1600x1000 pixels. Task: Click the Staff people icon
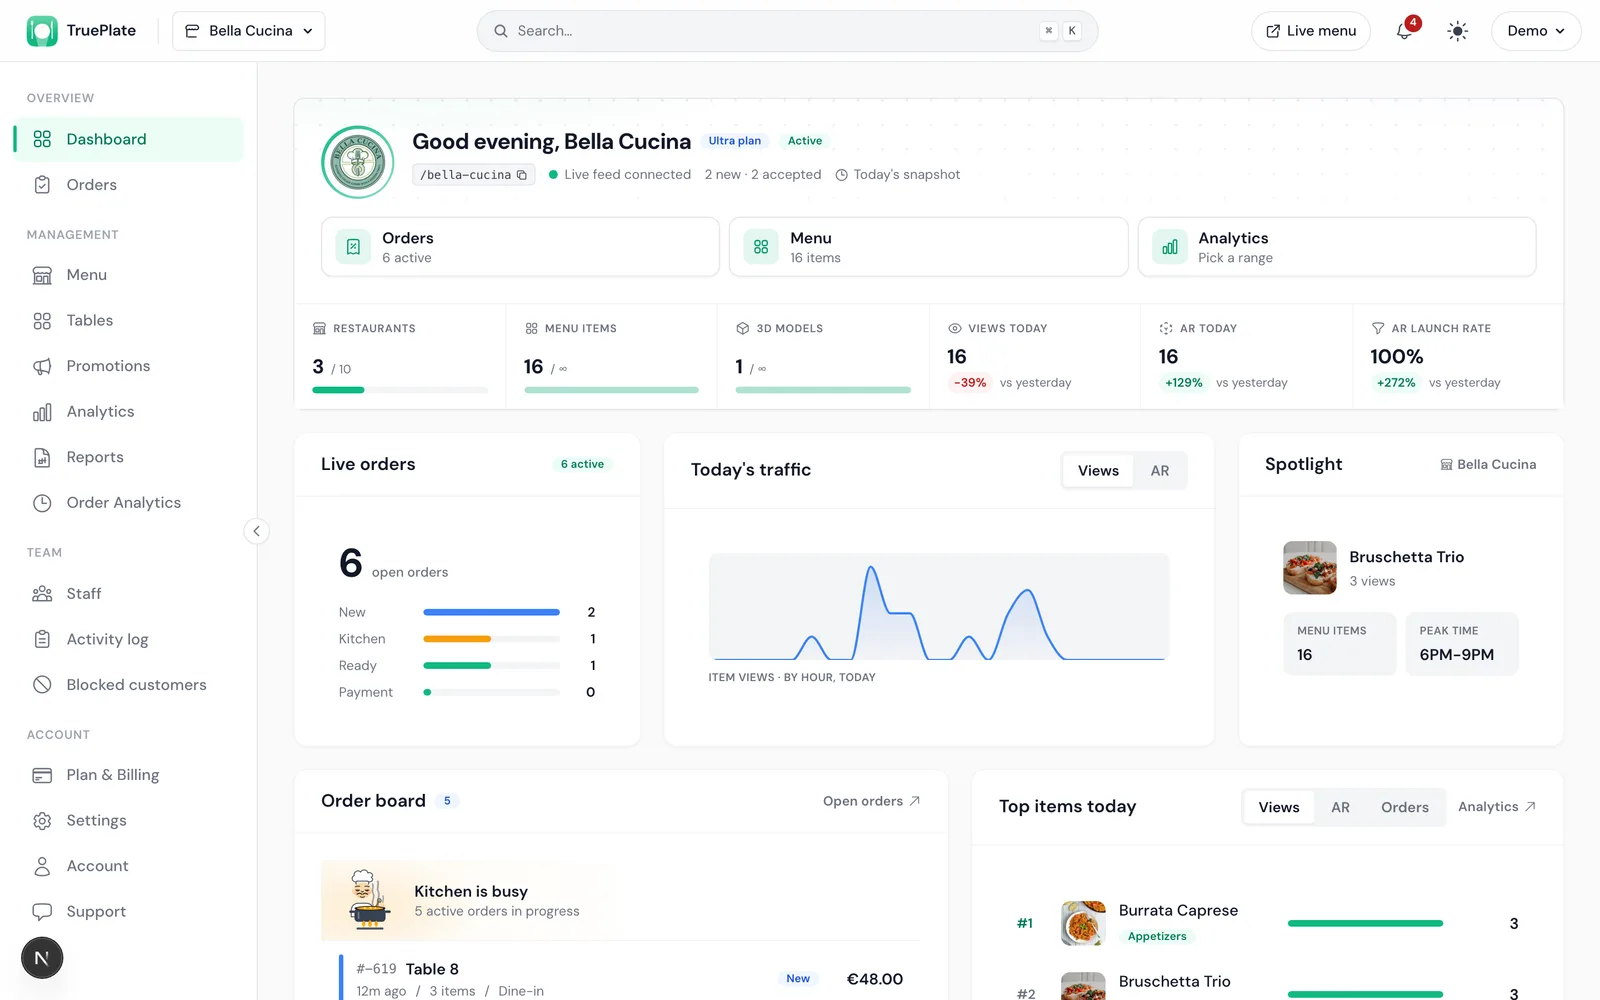tap(42, 594)
